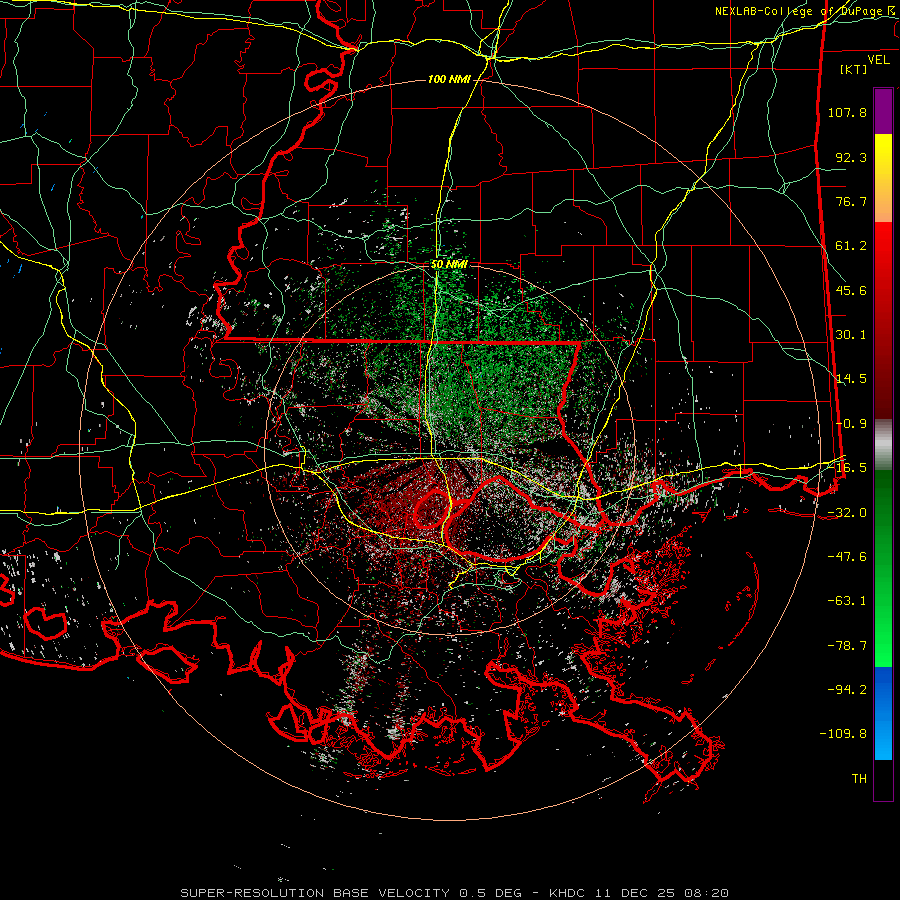Click the -109.8 velocity scale value
The height and width of the screenshot is (900, 900).
pos(843,734)
